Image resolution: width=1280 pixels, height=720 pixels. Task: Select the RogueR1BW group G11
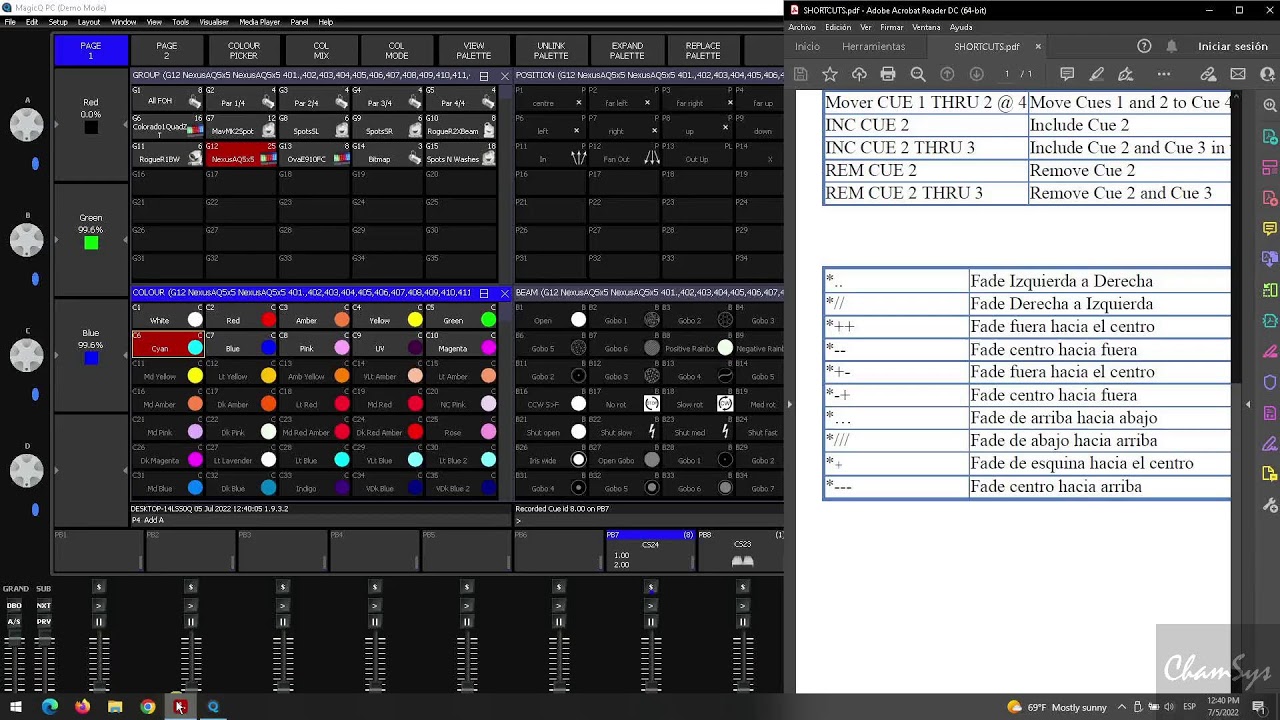coord(168,154)
